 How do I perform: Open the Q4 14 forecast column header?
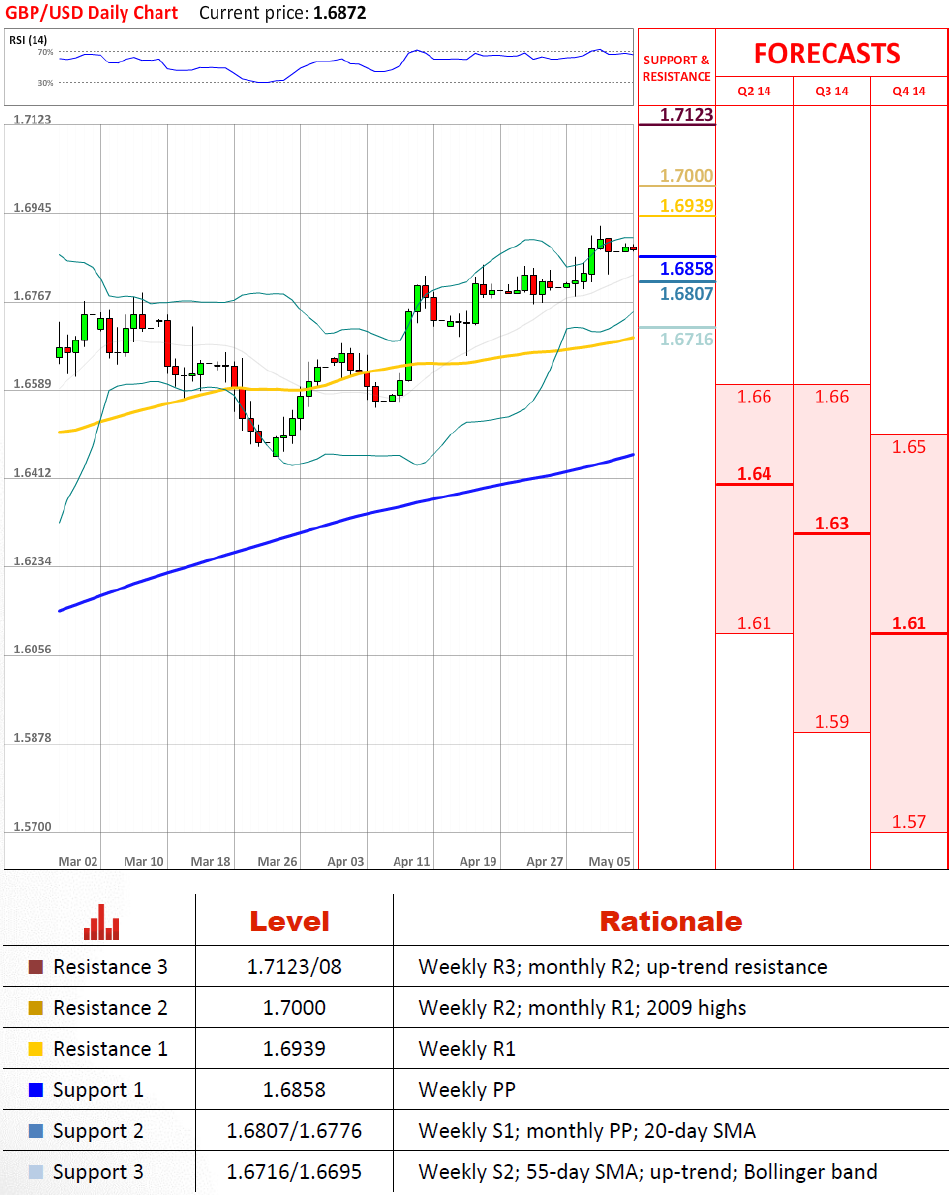[909, 91]
